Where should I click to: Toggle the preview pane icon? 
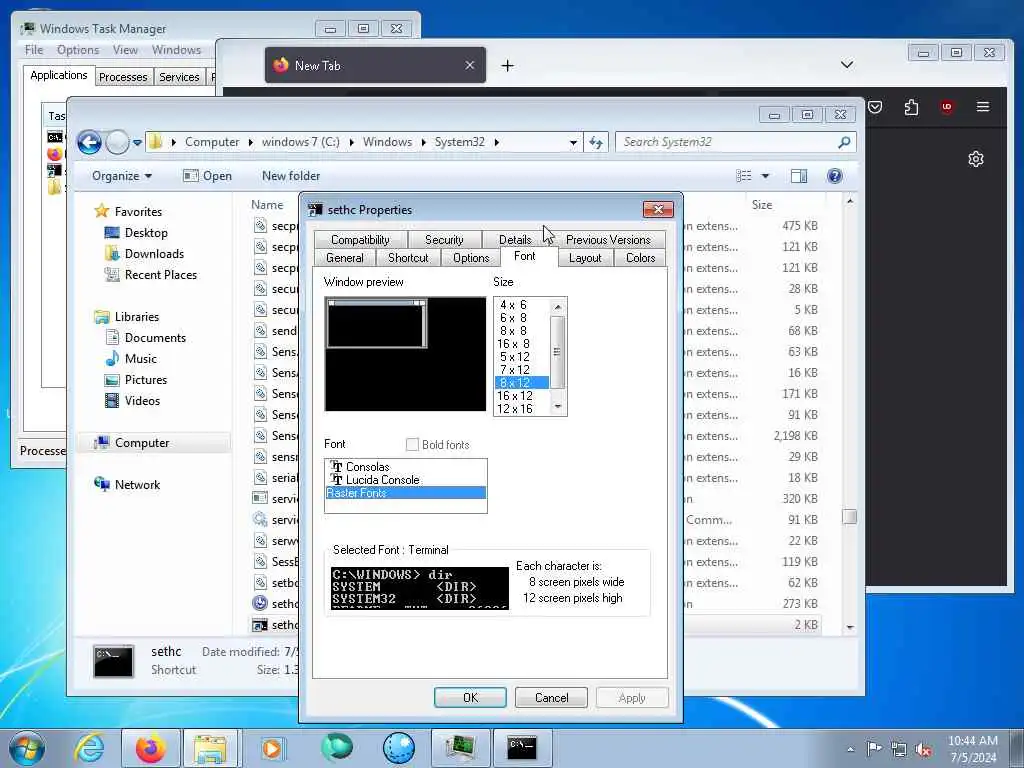click(799, 176)
